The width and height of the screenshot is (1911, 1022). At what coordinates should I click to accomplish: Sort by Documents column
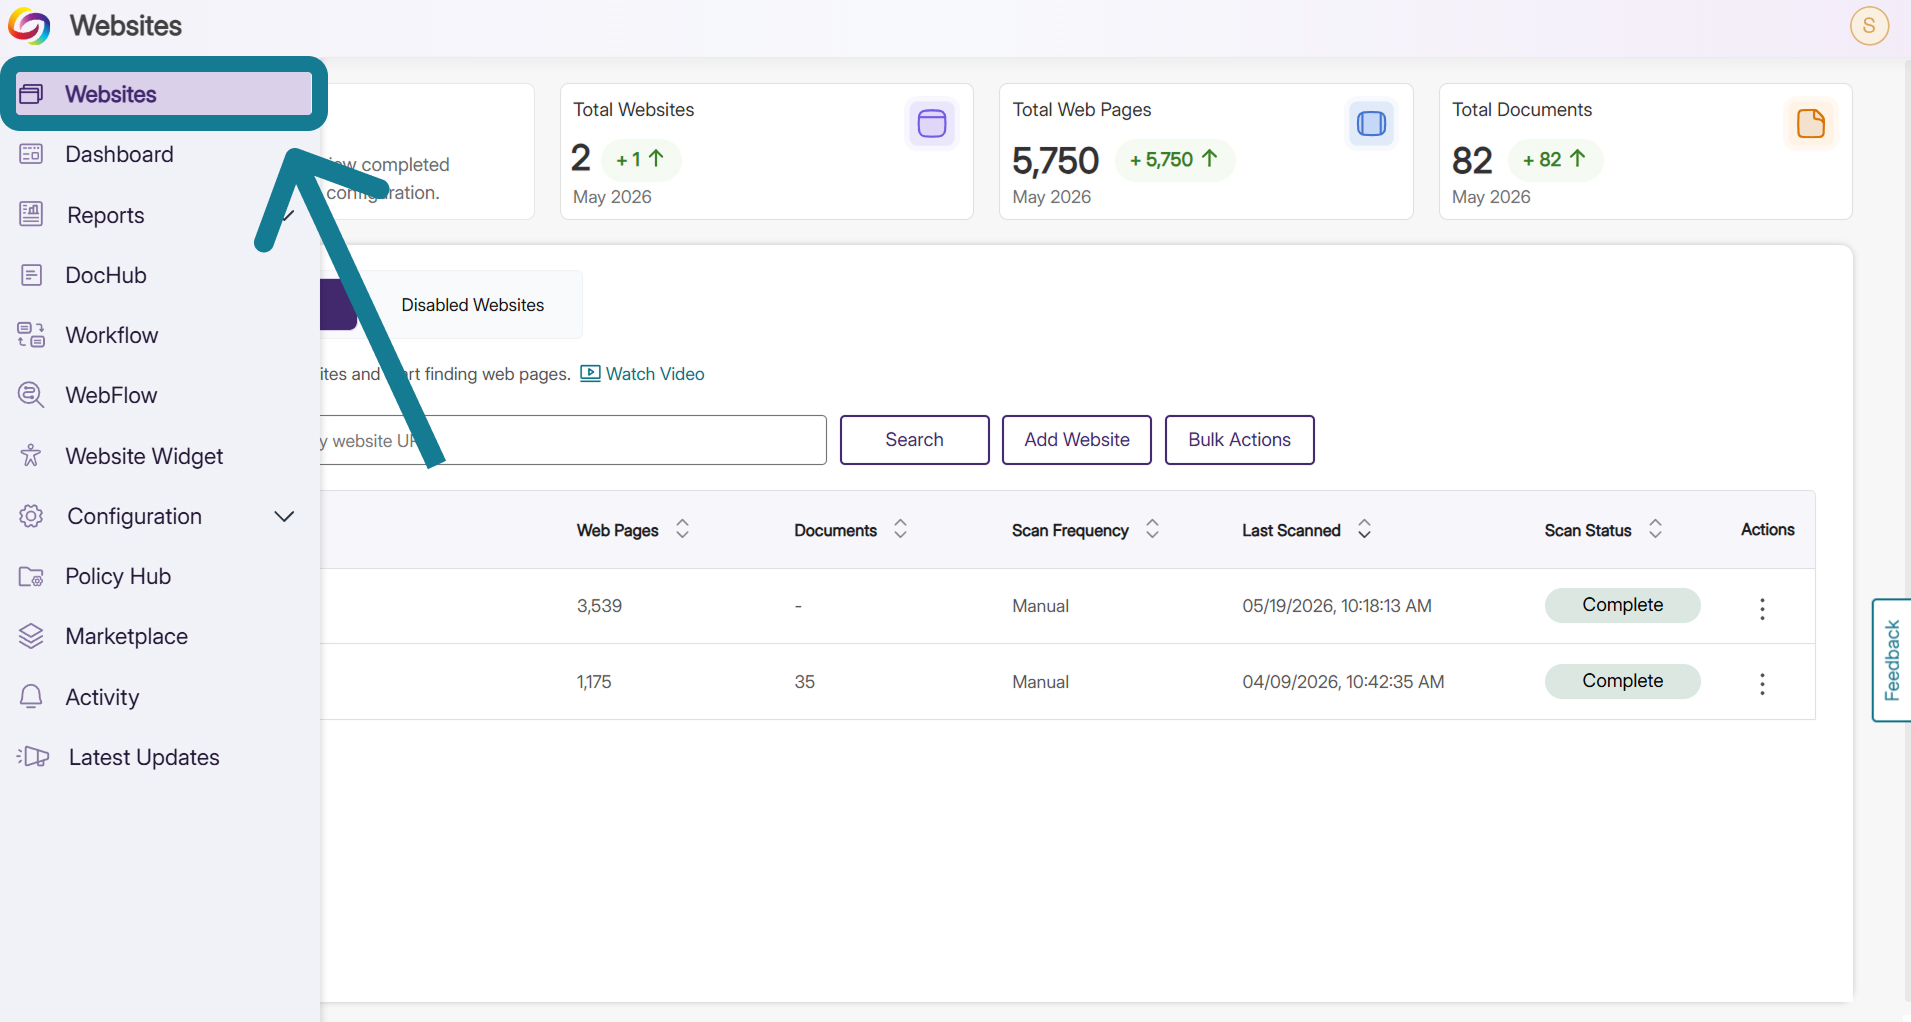[x=900, y=529]
